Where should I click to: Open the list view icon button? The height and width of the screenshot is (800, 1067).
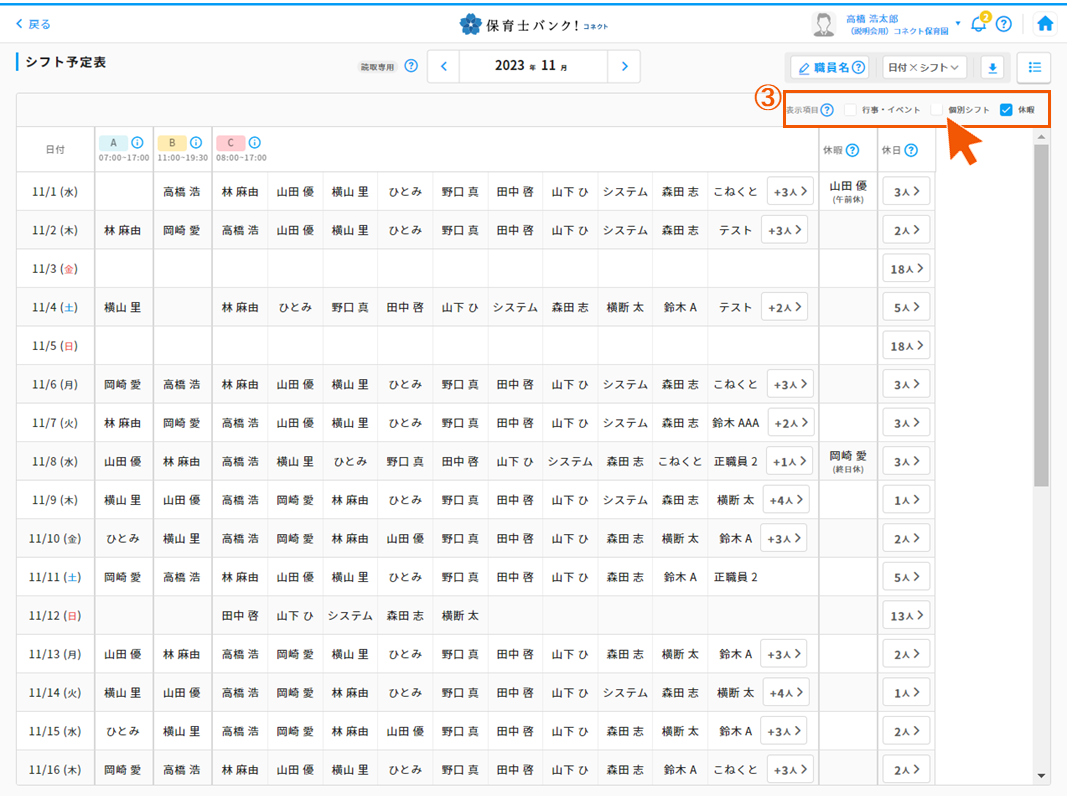[1034, 68]
